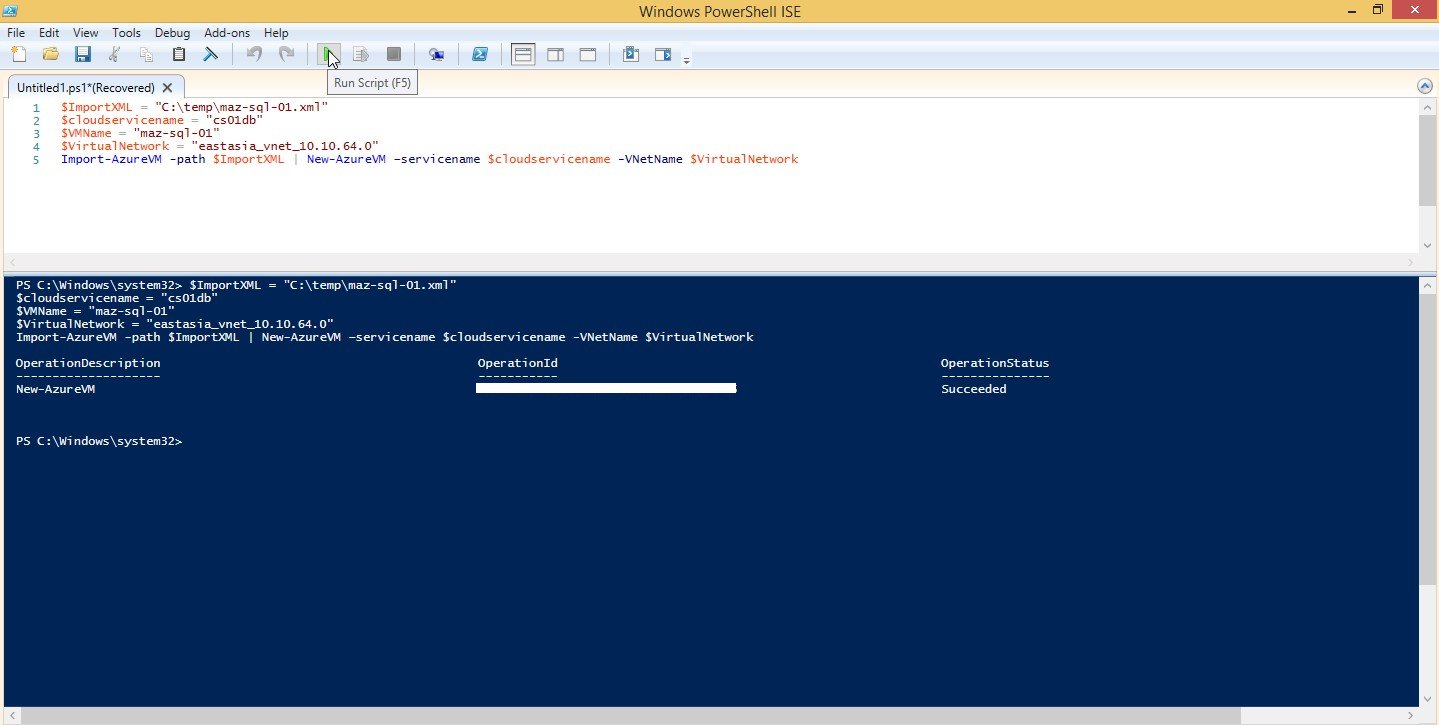Click OperationId column header in console

coord(518,363)
